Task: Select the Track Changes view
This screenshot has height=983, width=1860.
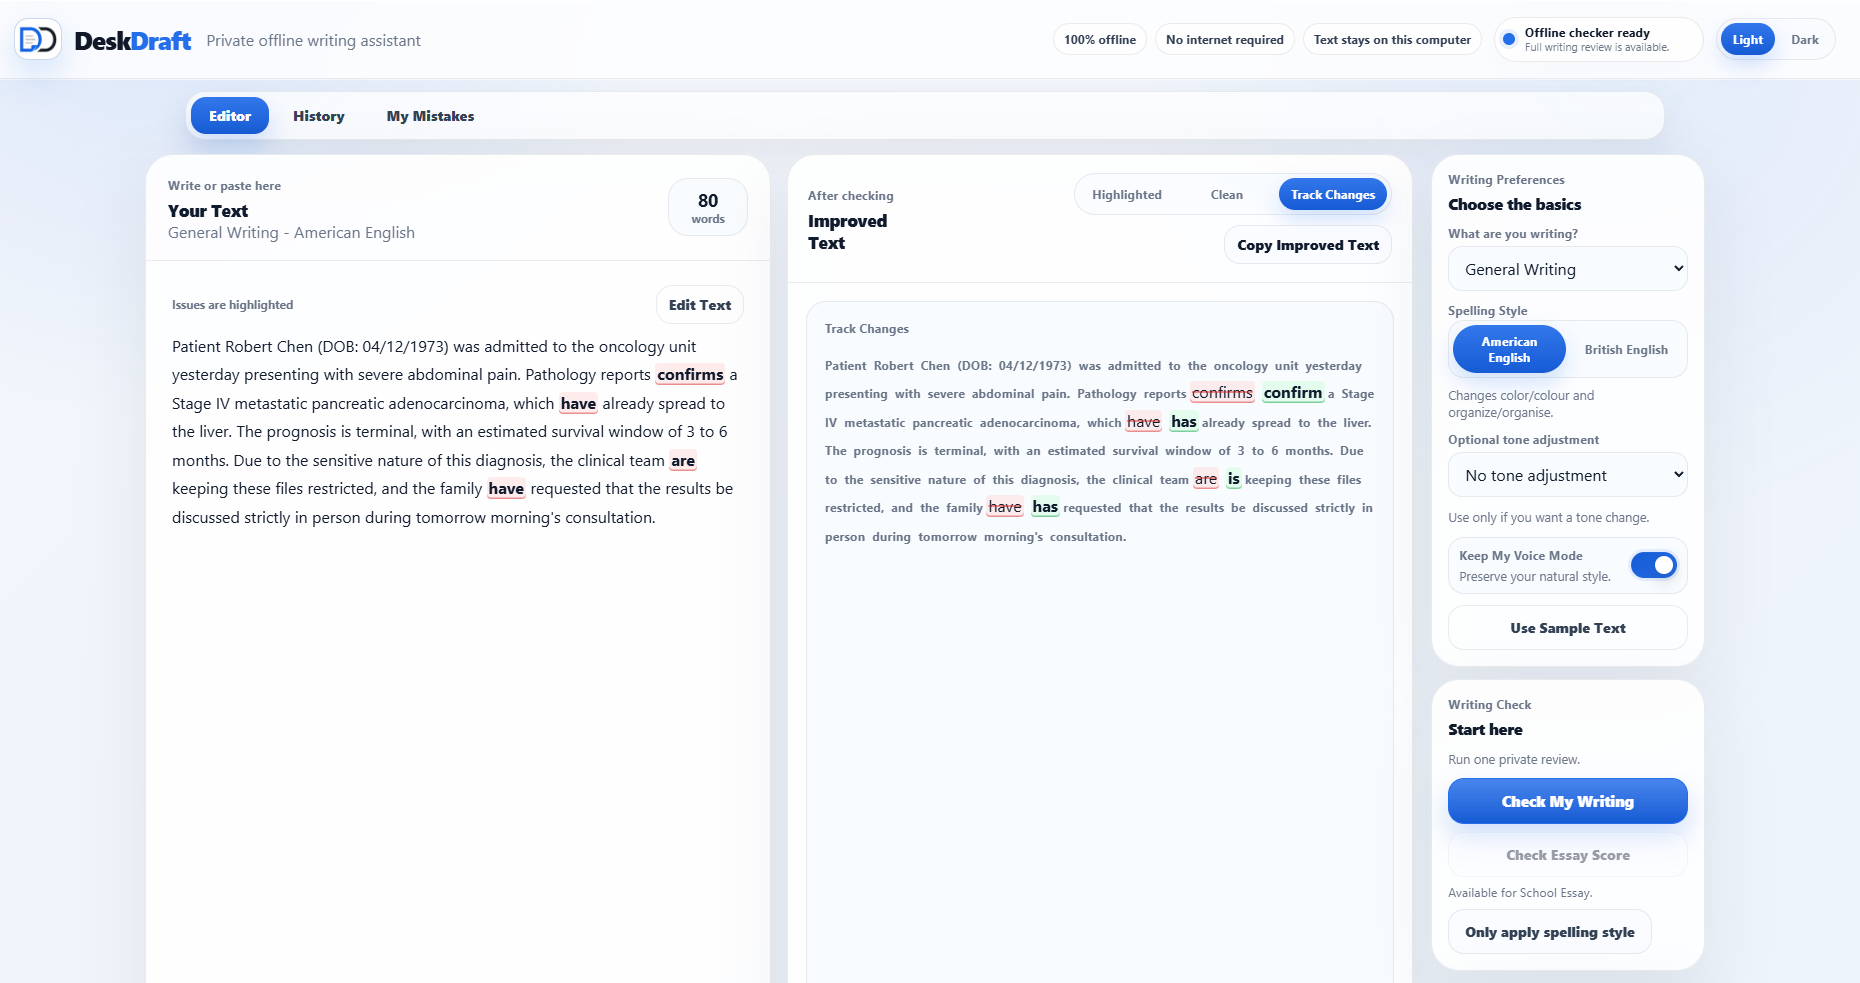Action: pyautogui.click(x=1333, y=195)
